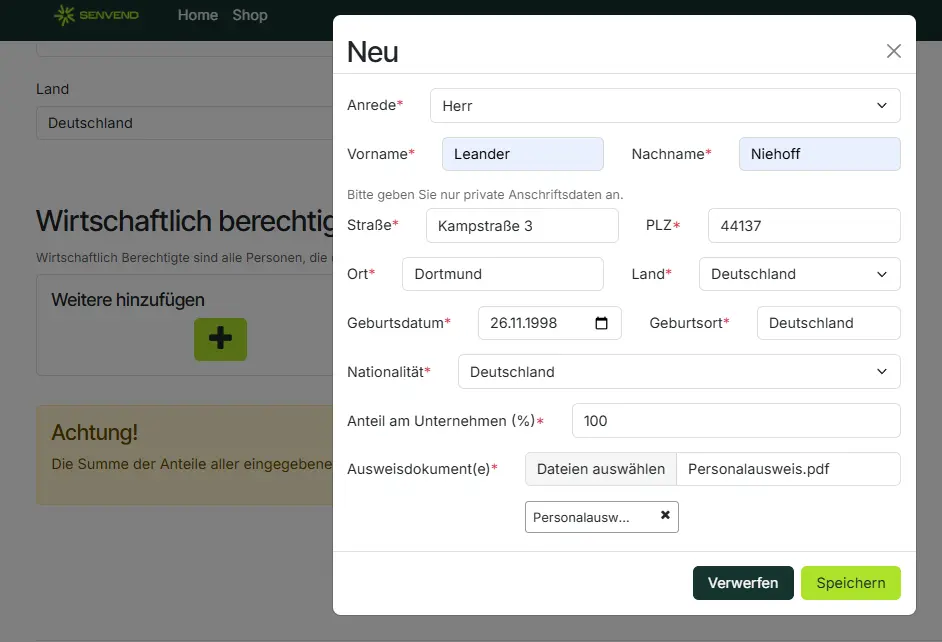Edit the Ort field Dortmund

pyautogui.click(x=503, y=274)
